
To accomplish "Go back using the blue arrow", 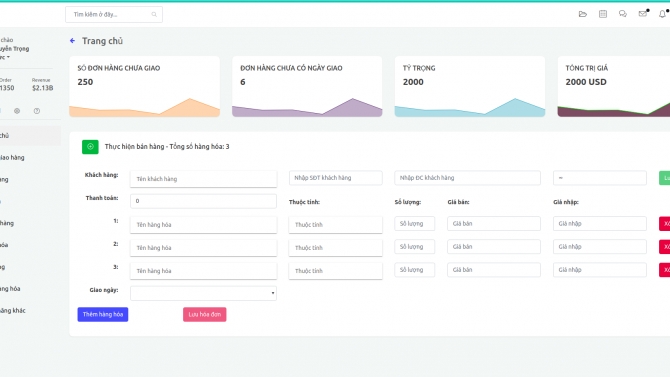I will click(x=72, y=41).
